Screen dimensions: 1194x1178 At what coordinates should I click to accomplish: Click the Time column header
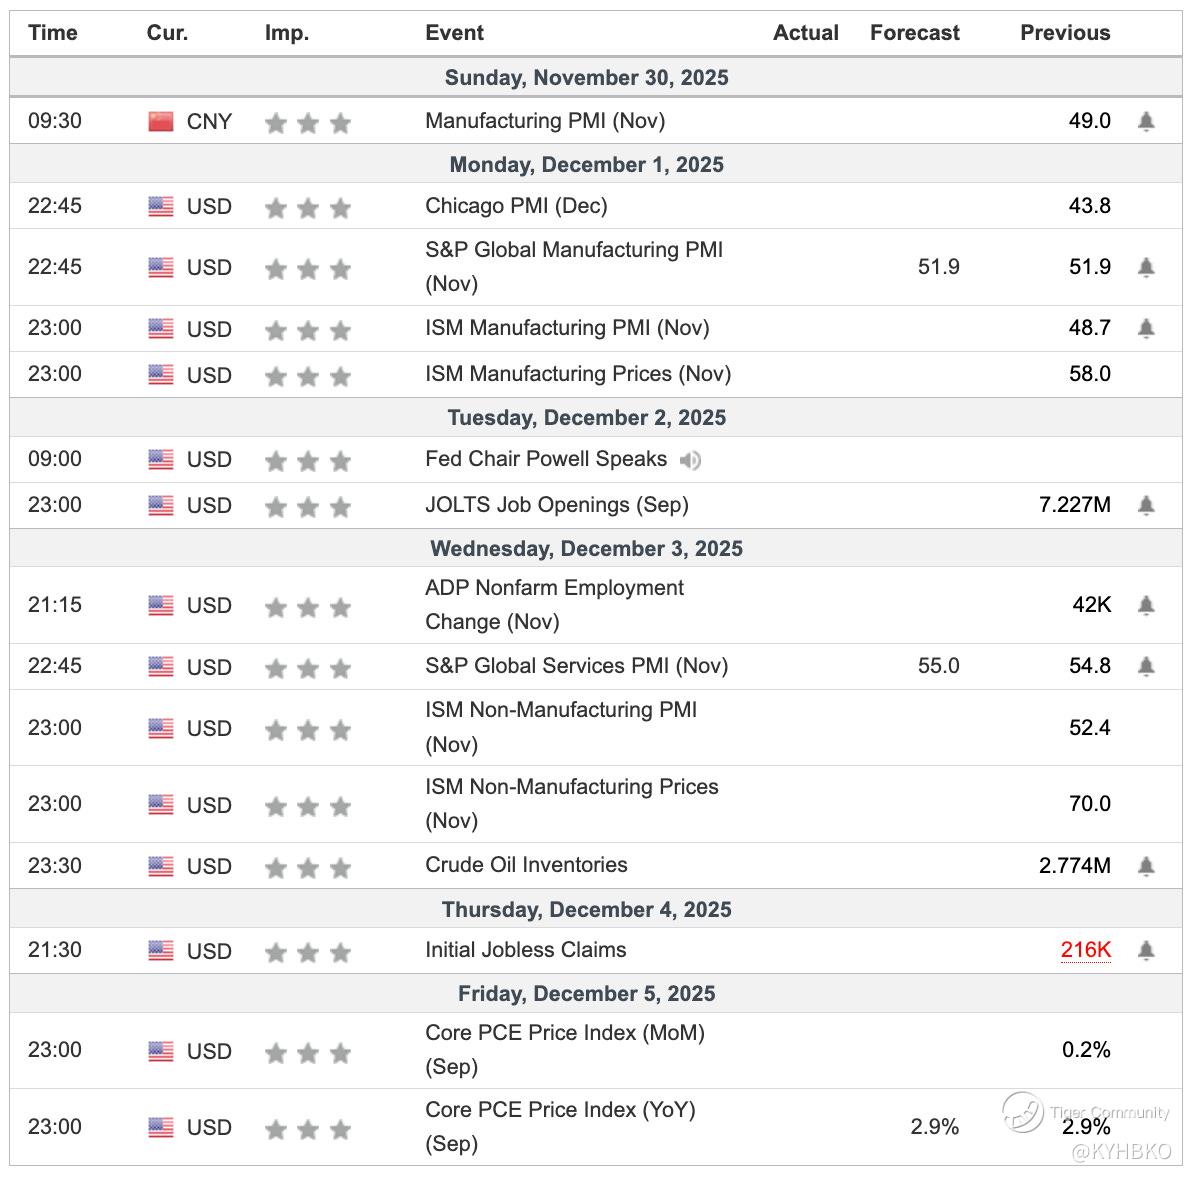(x=53, y=33)
